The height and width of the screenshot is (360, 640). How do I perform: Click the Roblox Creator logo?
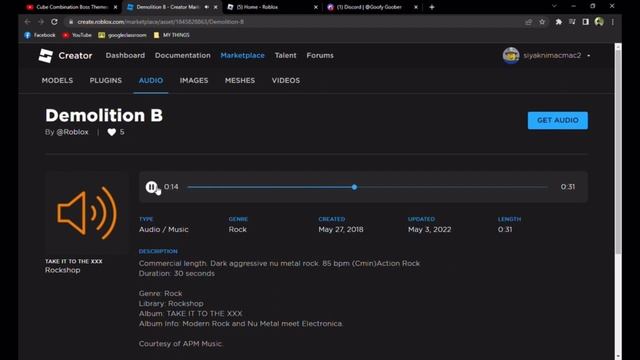point(65,56)
